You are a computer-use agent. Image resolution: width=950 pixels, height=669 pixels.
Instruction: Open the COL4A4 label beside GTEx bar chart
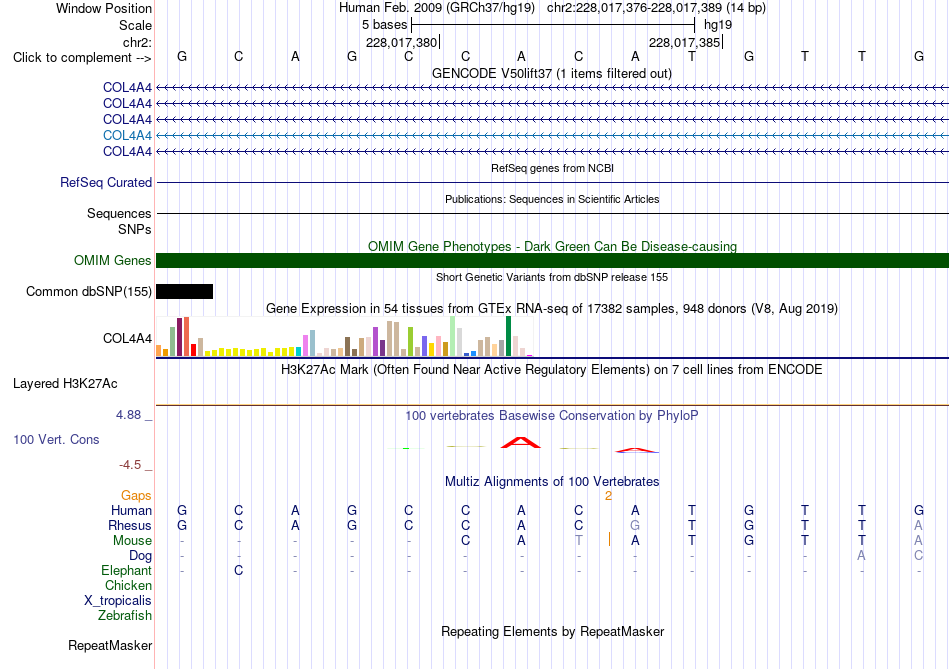(x=127, y=338)
